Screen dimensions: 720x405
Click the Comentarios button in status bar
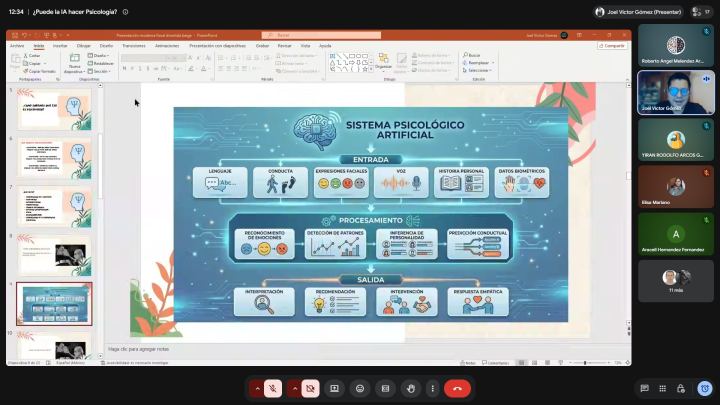tap(495, 363)
